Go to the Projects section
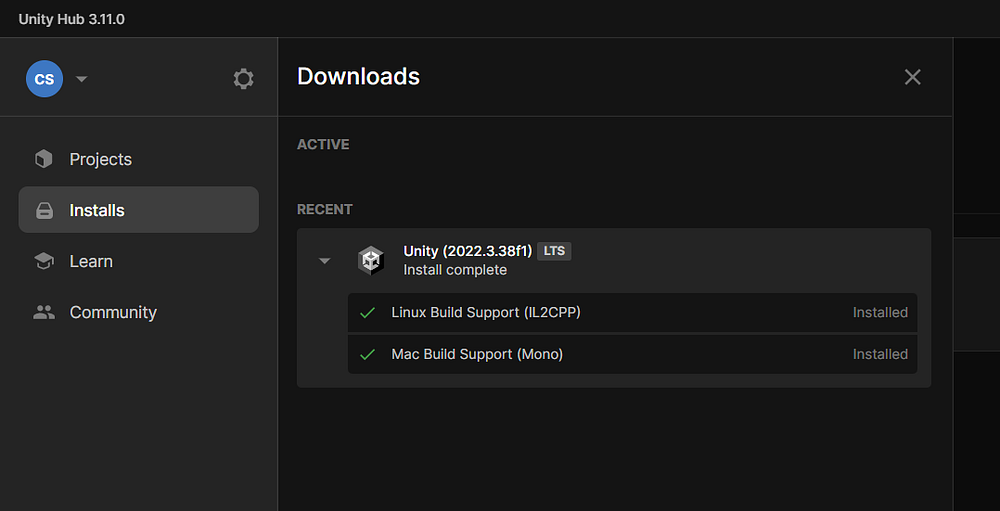The image size is (1000, 511). click(138, 159)
